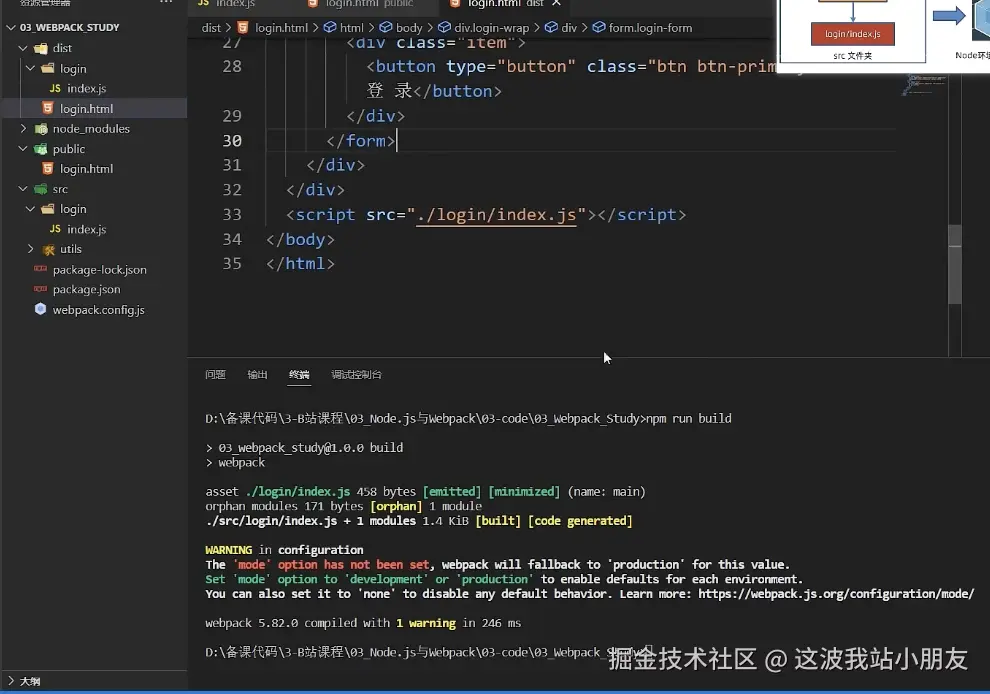Open the Explorer more actions (...) icon

(165, 5)
